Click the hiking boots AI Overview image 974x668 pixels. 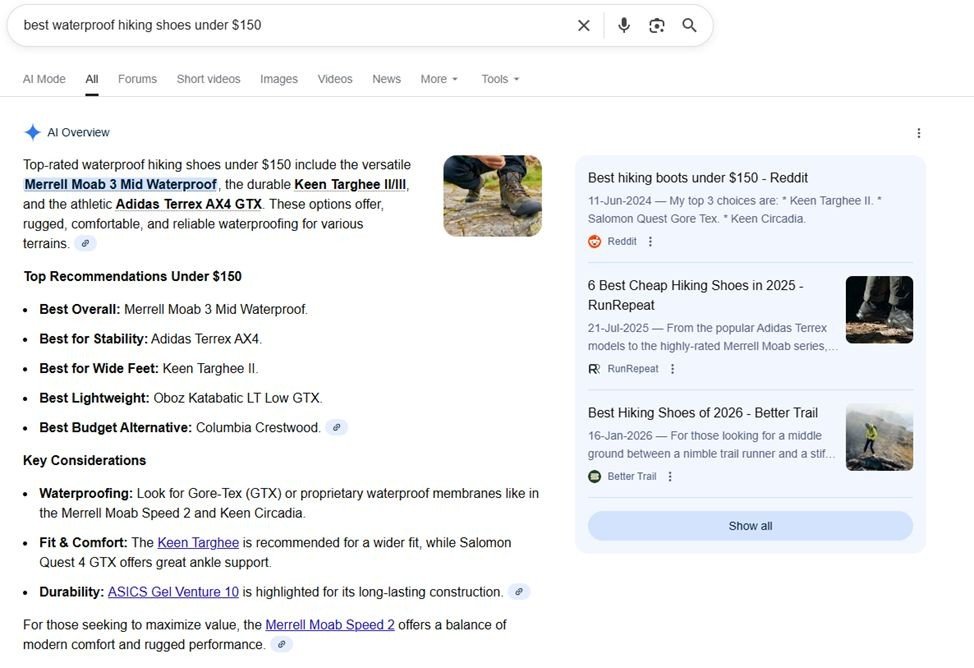[x=493, y=196]
